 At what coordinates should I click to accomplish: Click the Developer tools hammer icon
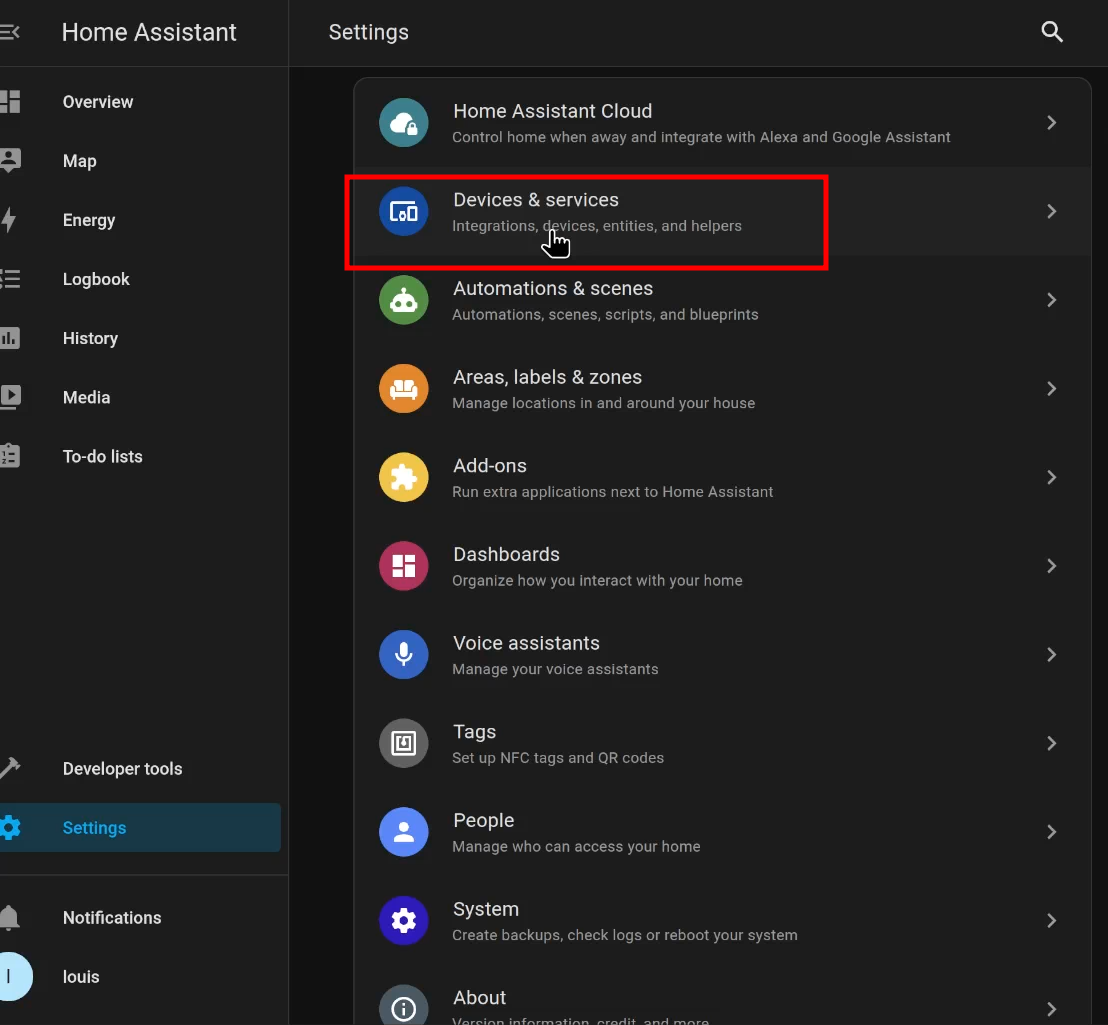coord(10,768)
